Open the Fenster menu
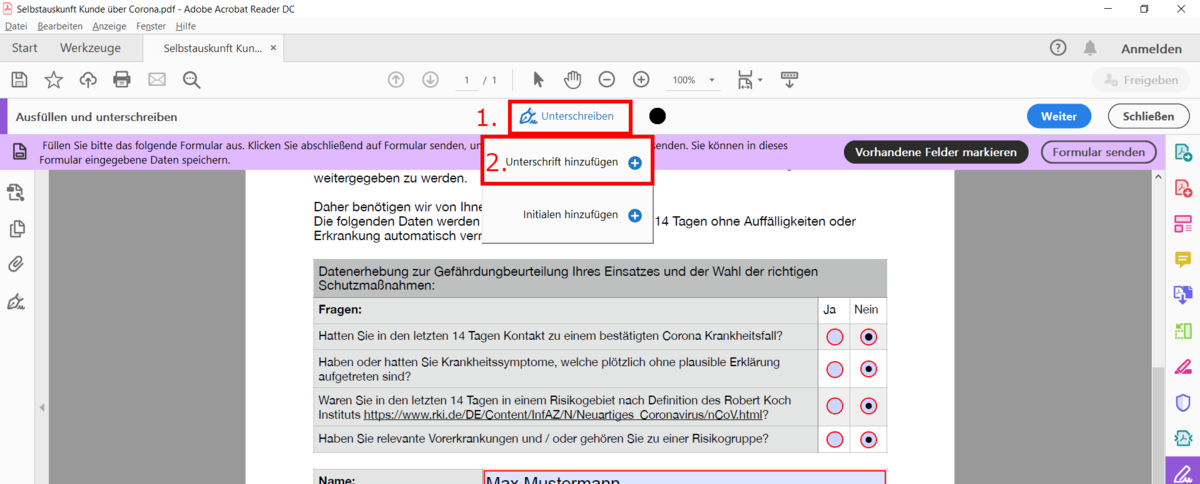Viewport: 1200px width, 484px height. pos(151,26)
